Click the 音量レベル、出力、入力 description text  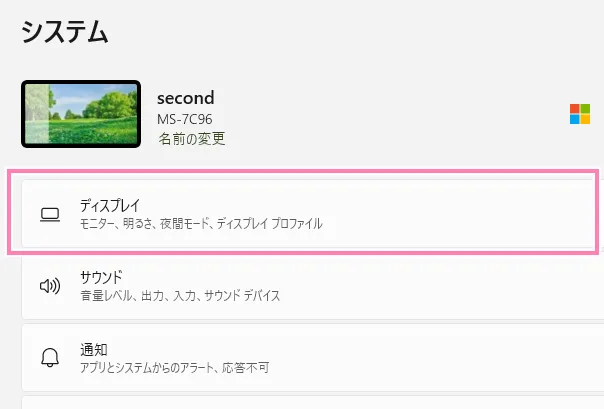point(180,296)
